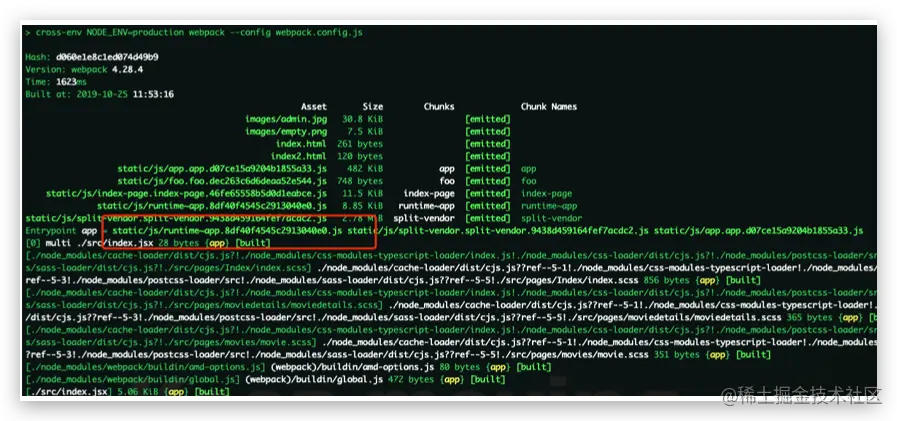The image size is (897, 421).
Task: Click the white foo in the Chunks column
Action: (447, 181)
